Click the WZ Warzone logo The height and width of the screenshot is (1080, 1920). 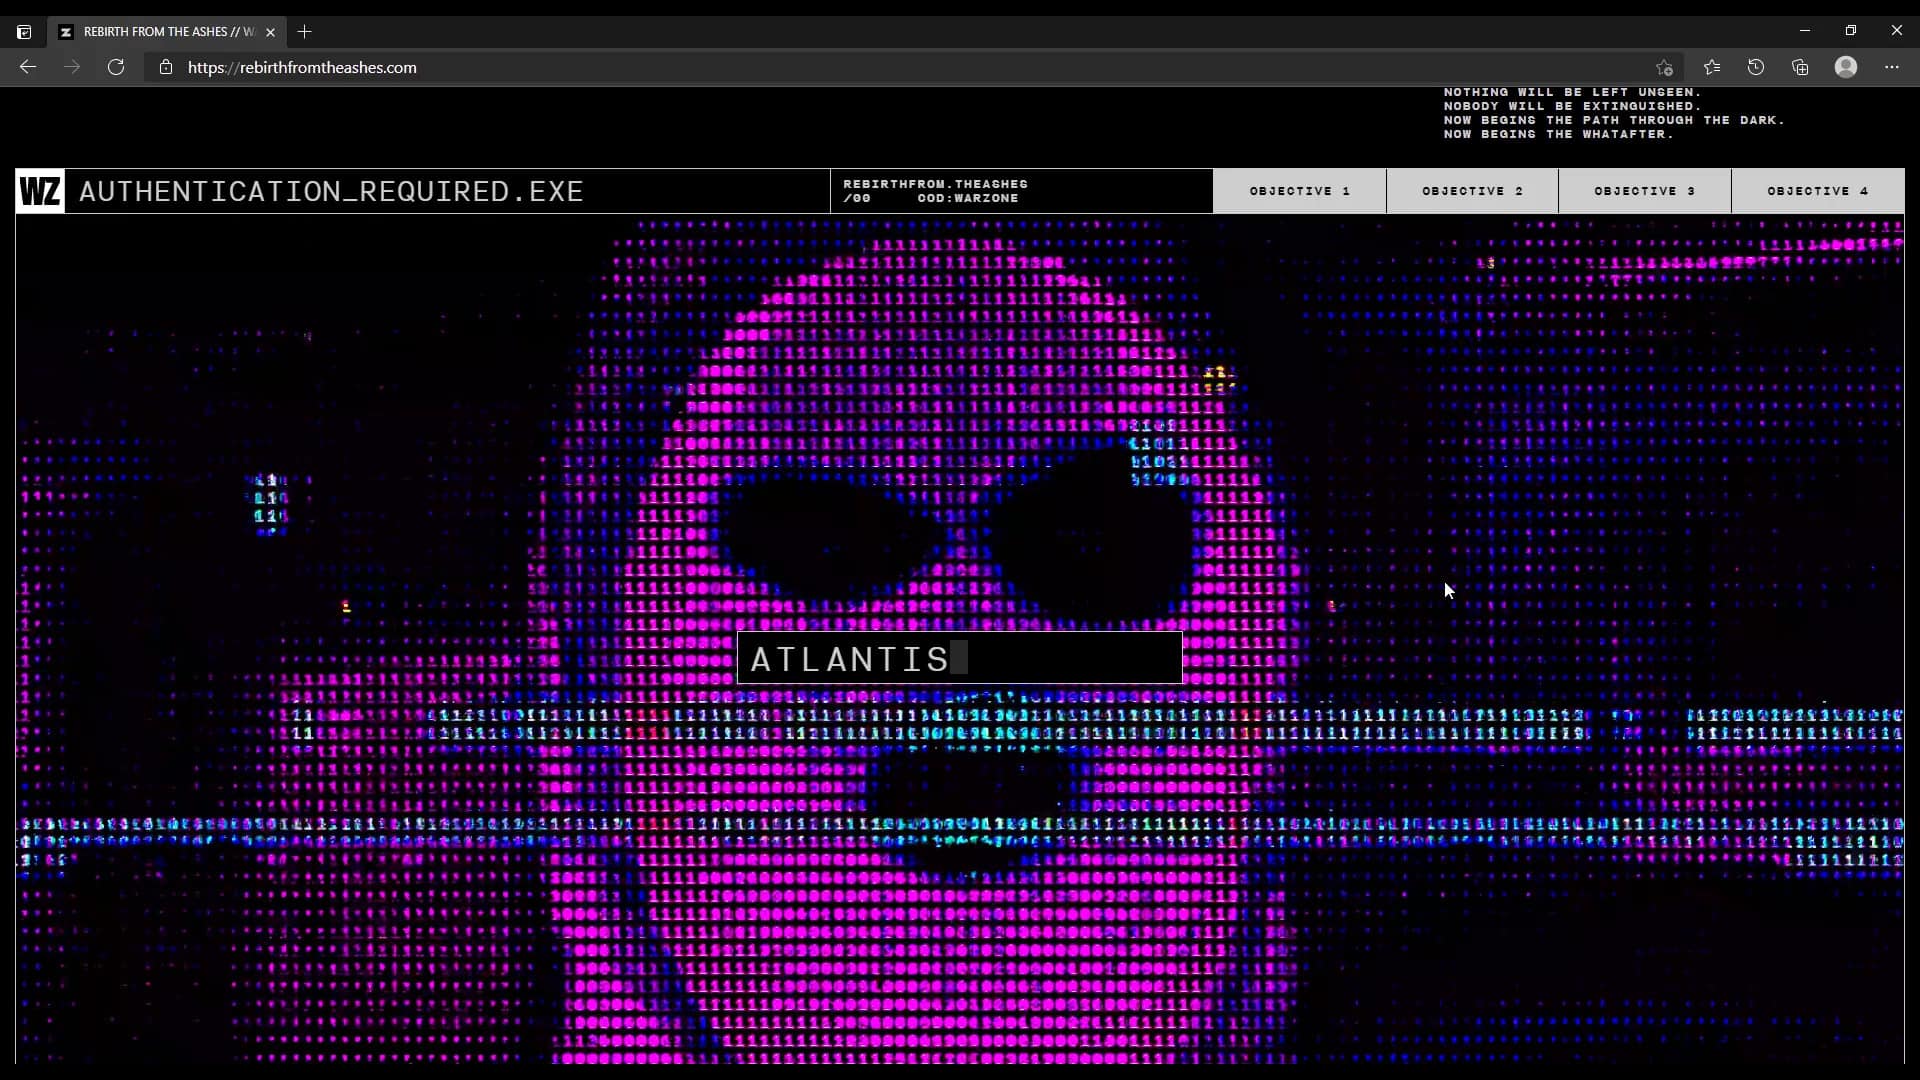tap(40, 191)
